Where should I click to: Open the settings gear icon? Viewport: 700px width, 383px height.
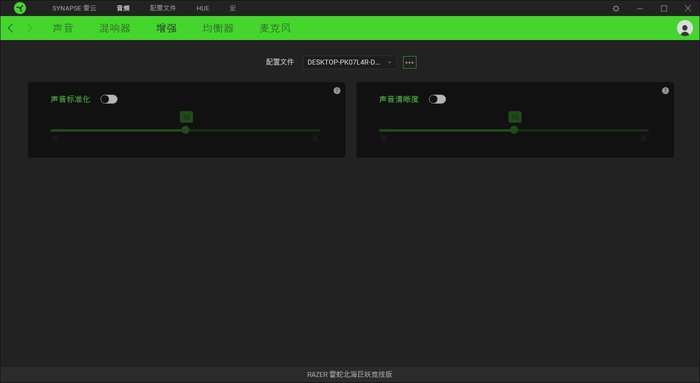coord(616,8)
